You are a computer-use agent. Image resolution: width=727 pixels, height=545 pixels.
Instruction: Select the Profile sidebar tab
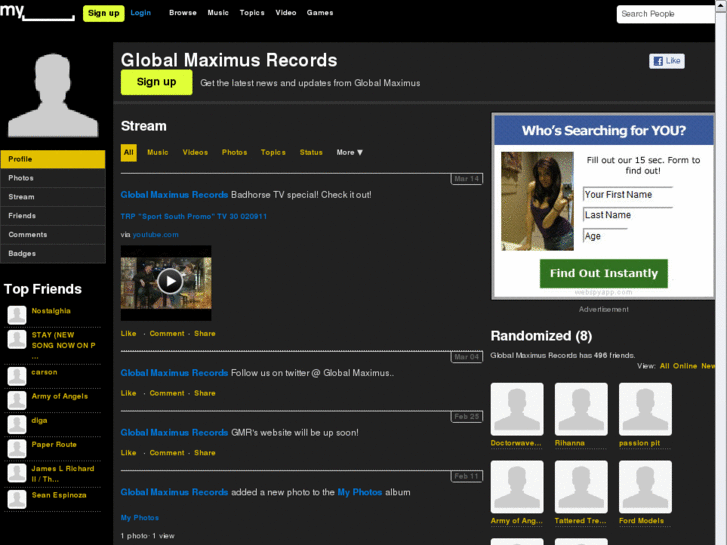pyautogui.click(x=53, y=159)
